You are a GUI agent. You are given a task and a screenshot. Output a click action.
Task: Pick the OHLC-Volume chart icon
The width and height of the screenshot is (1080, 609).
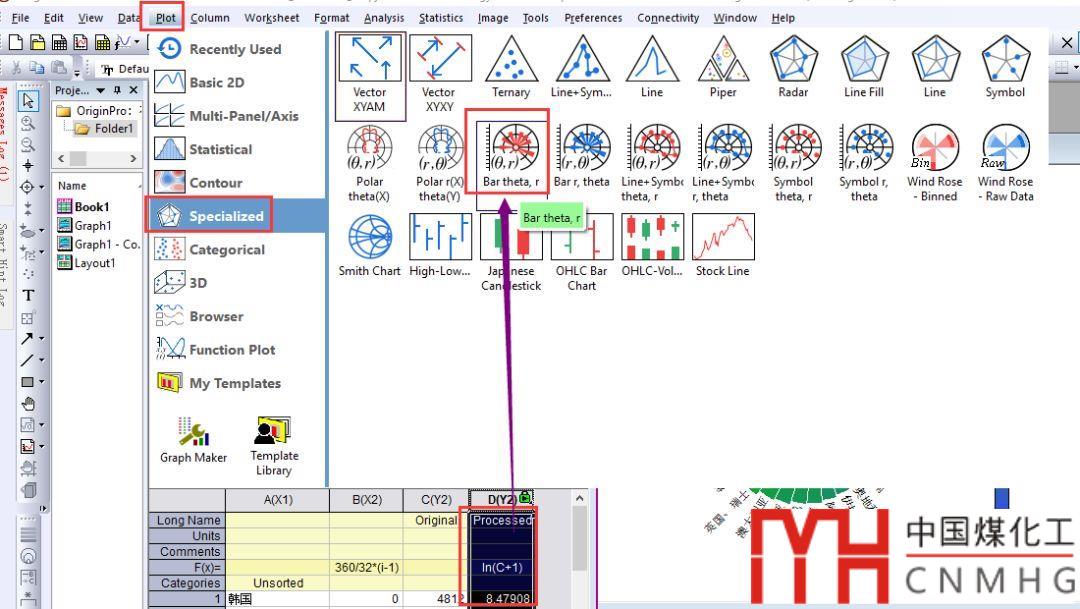click(x=652, y=245)
